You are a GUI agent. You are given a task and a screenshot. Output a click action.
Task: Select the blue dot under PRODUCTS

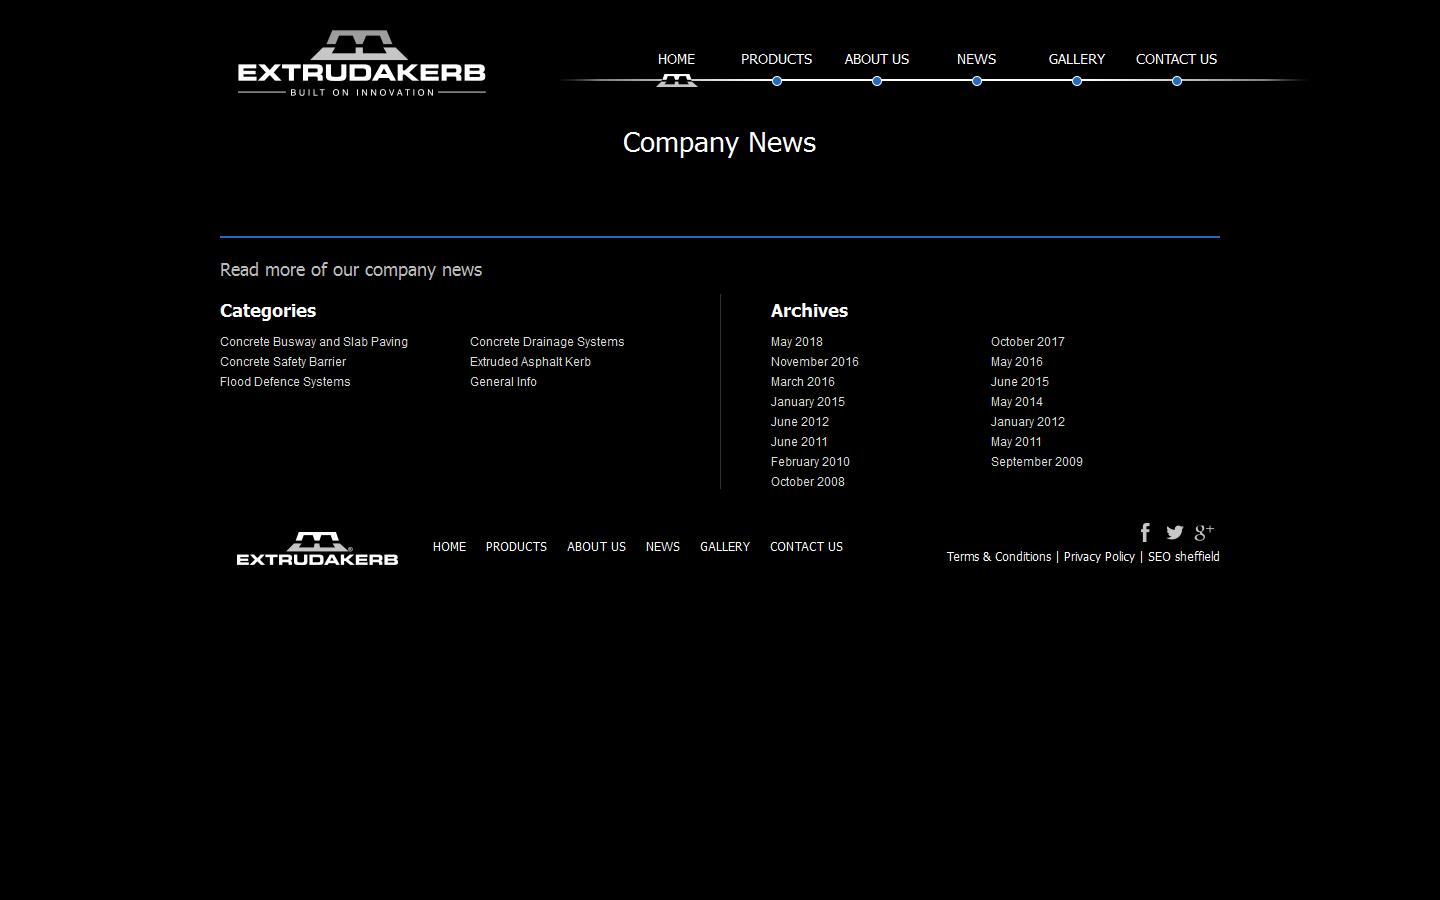tap(776, 81)
